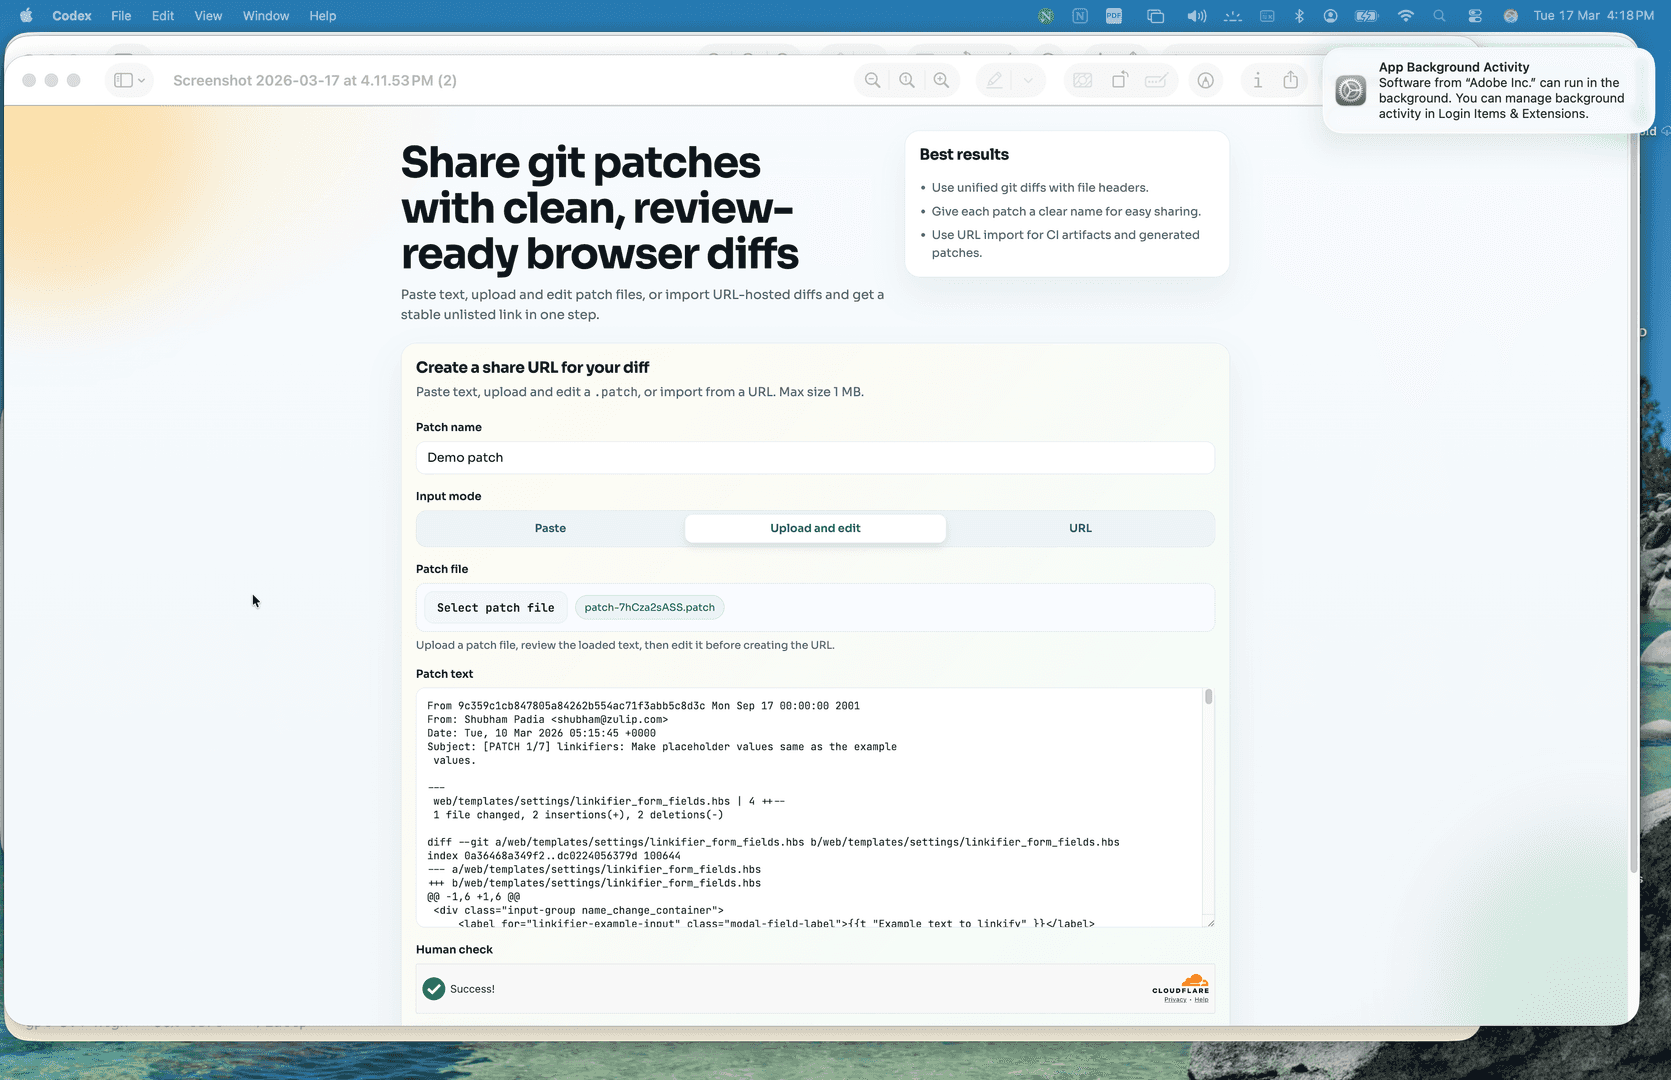Open the Cloudflare Privacy link
Viewport: 1671px width, 1080px height.
[1174, 999]
